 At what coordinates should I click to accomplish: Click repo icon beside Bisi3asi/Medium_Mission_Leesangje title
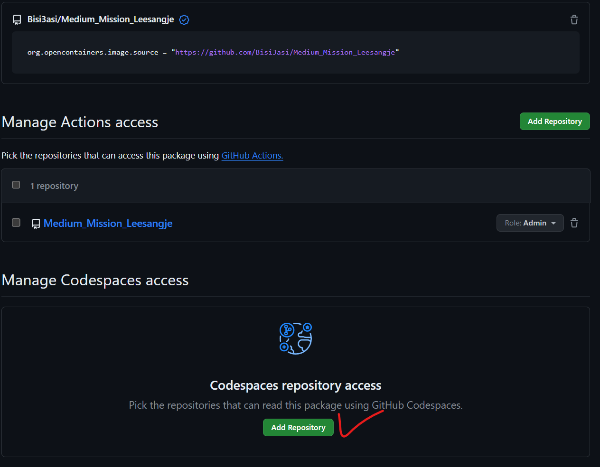[x=17, y=20]
